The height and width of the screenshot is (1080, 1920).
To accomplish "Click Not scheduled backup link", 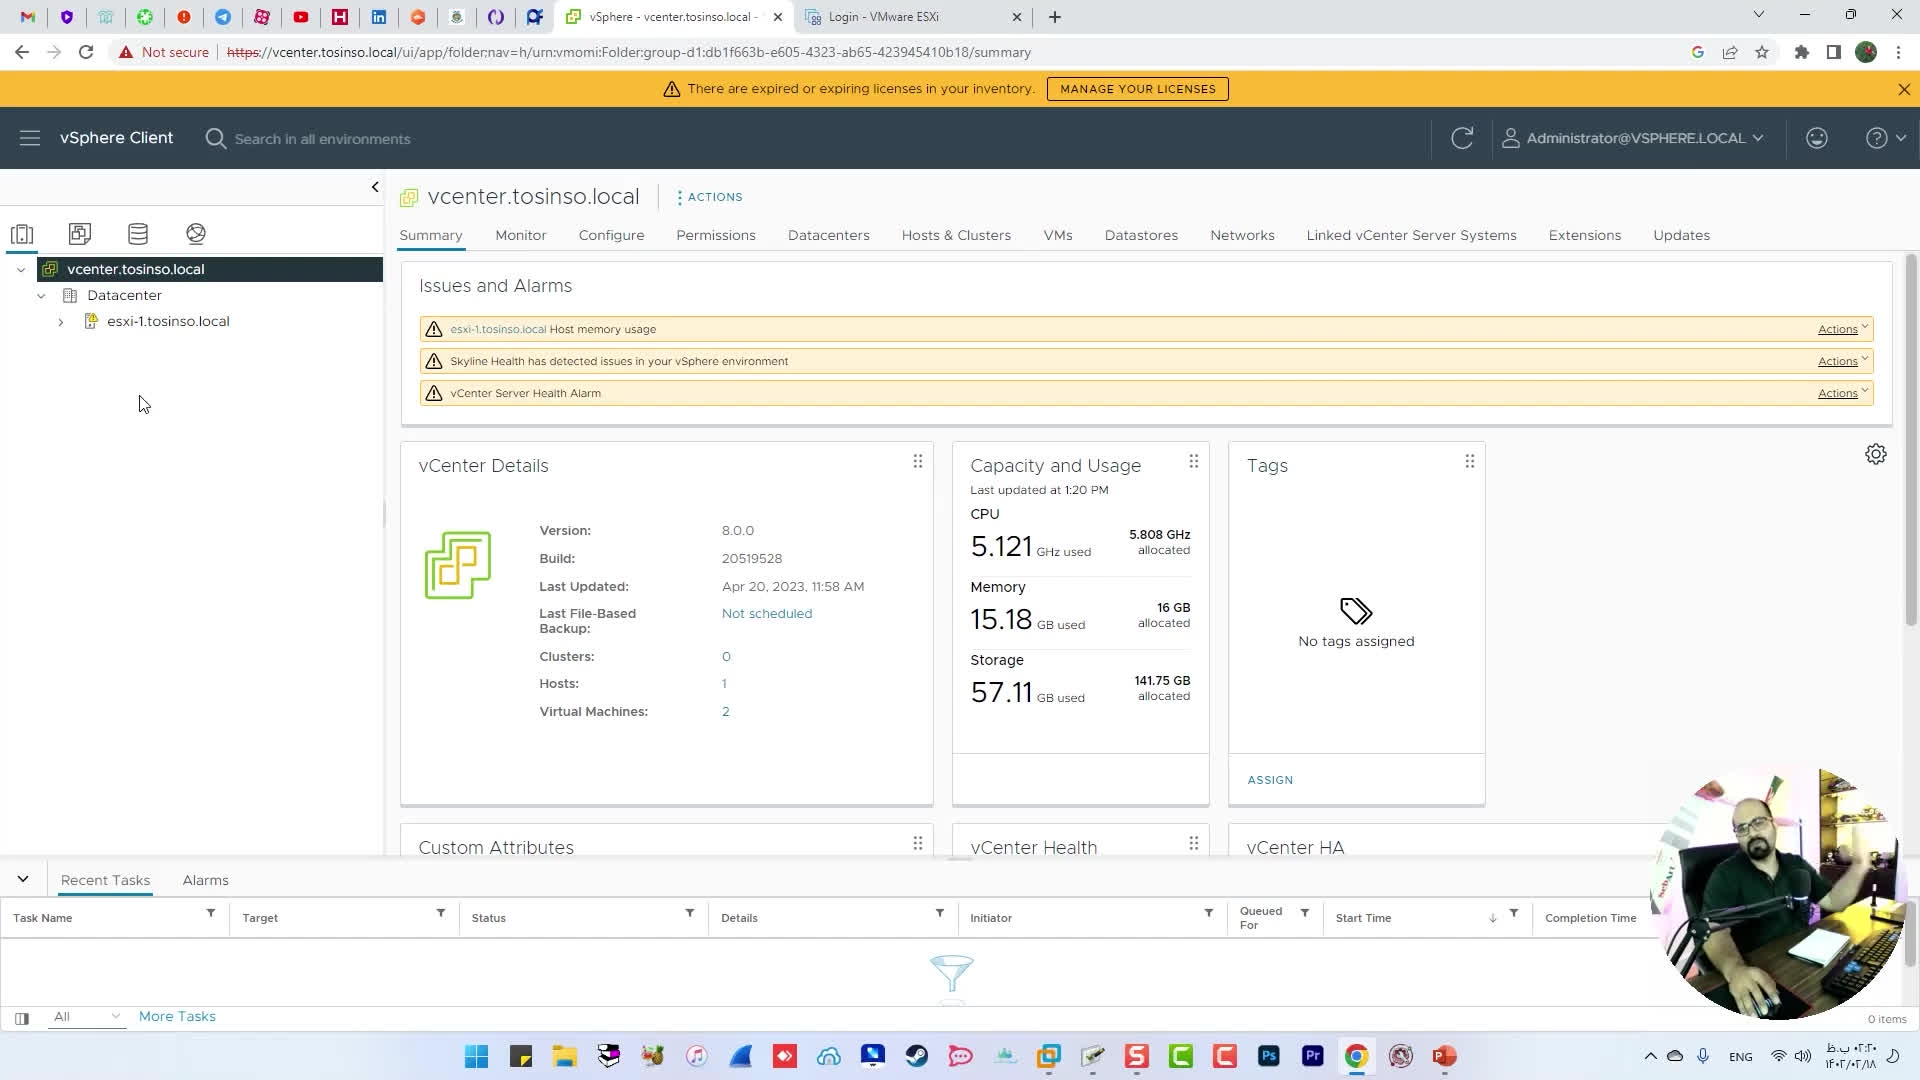I will (766, 614).
